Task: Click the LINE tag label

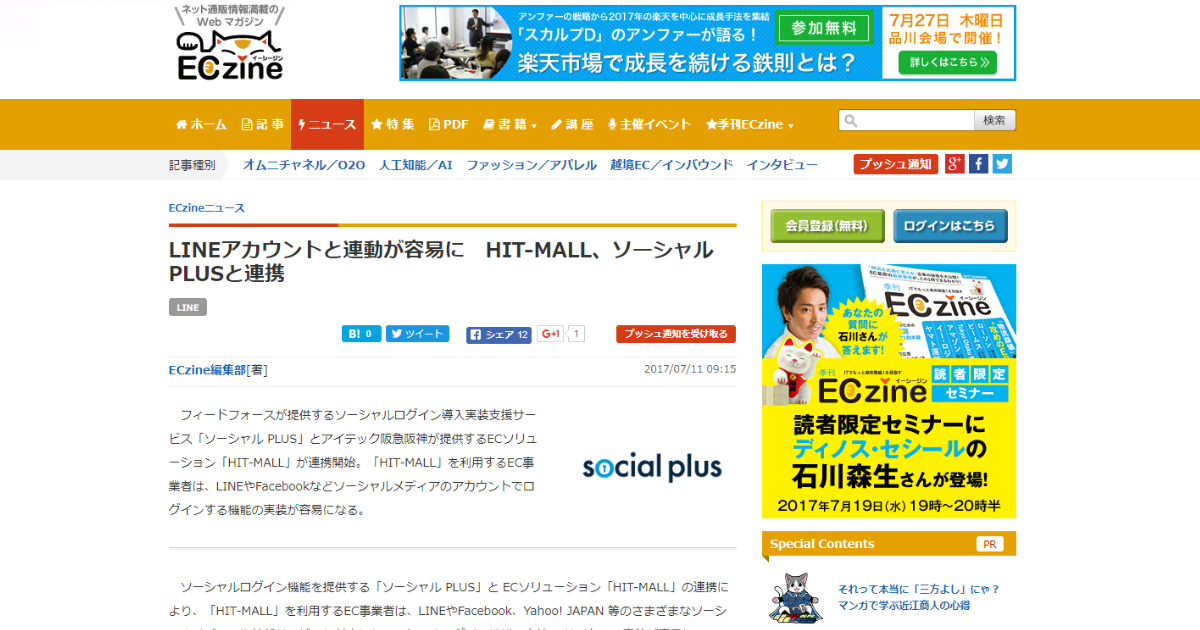Action: 188,307
